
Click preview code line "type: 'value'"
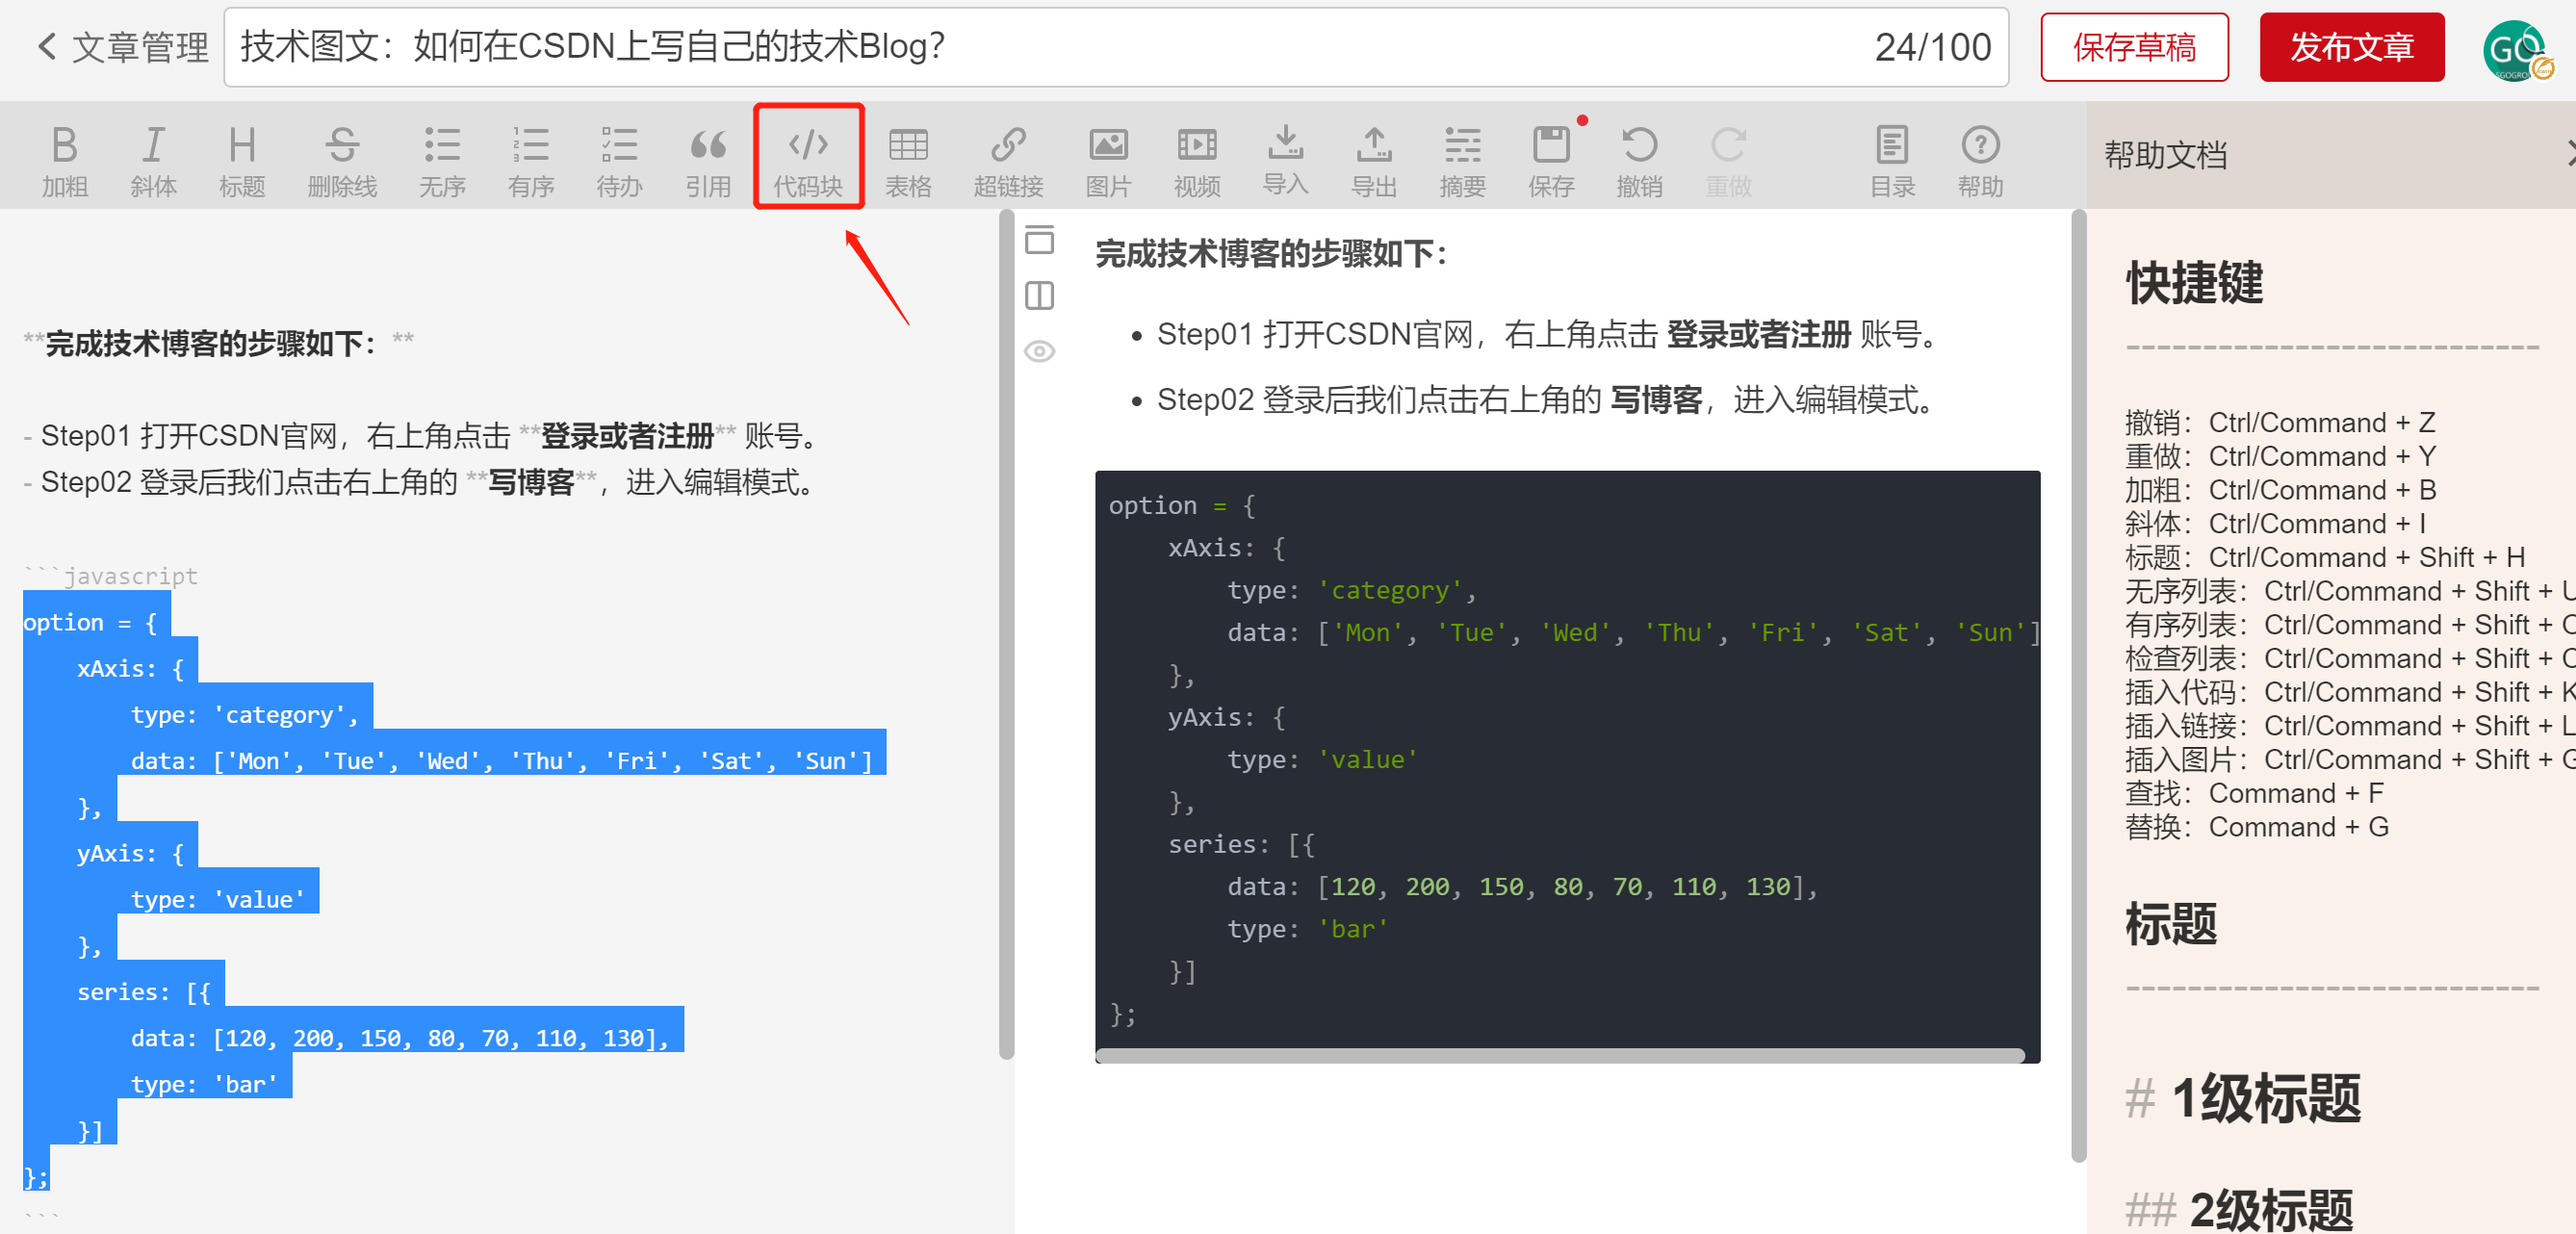coord(1322,759)
